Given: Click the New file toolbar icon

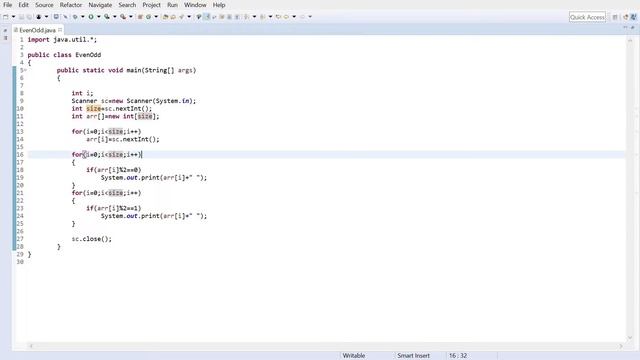Looking at the screenshot, I should tap(6, 17).
